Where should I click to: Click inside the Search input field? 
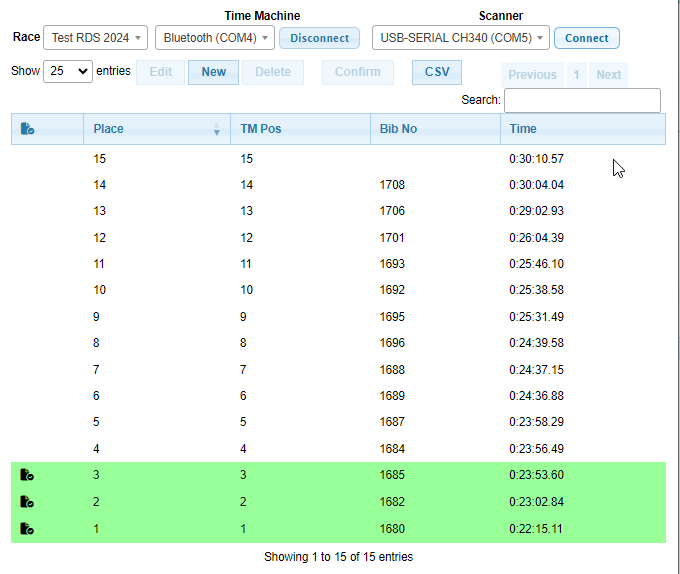click(x=582, y=100)
